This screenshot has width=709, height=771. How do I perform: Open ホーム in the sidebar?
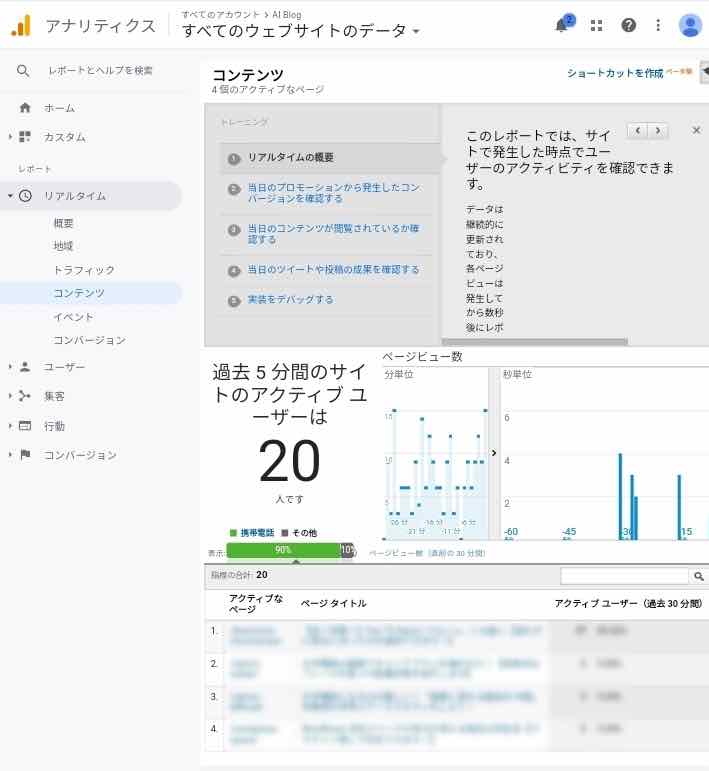coord(59,108)
